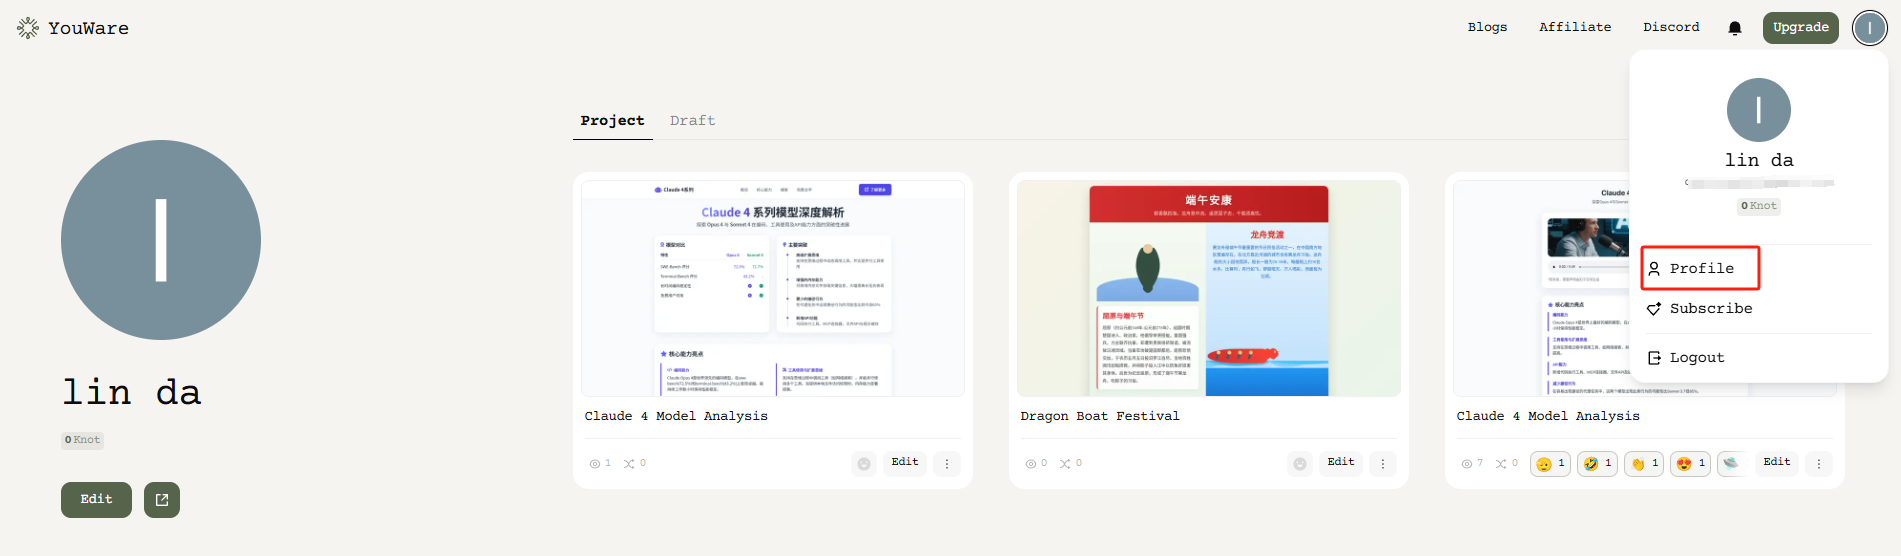Select the Profile menu entry
This screenshot has width=1901, height=556.
[1700, 268]
